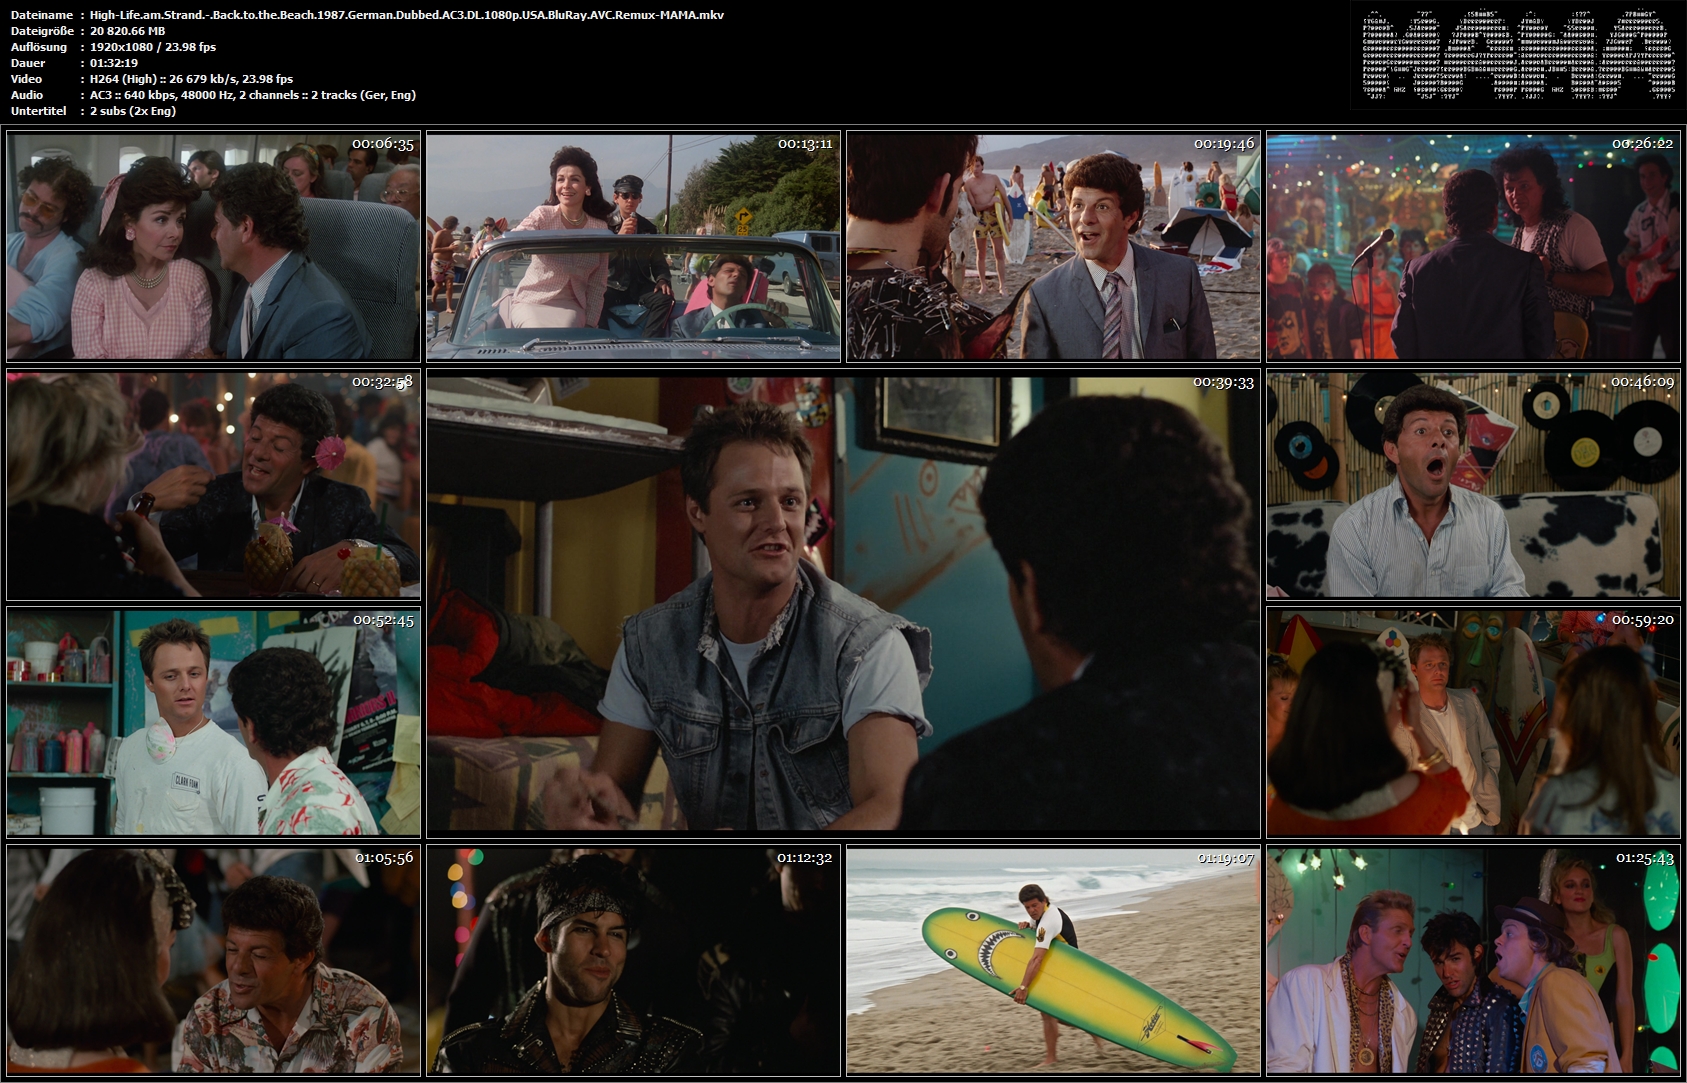Select the pineapple drinks thumbnail at 00:32:58
This screenshot has width=1687, height=1083.
pyautogui.click(x=213, y=485)
